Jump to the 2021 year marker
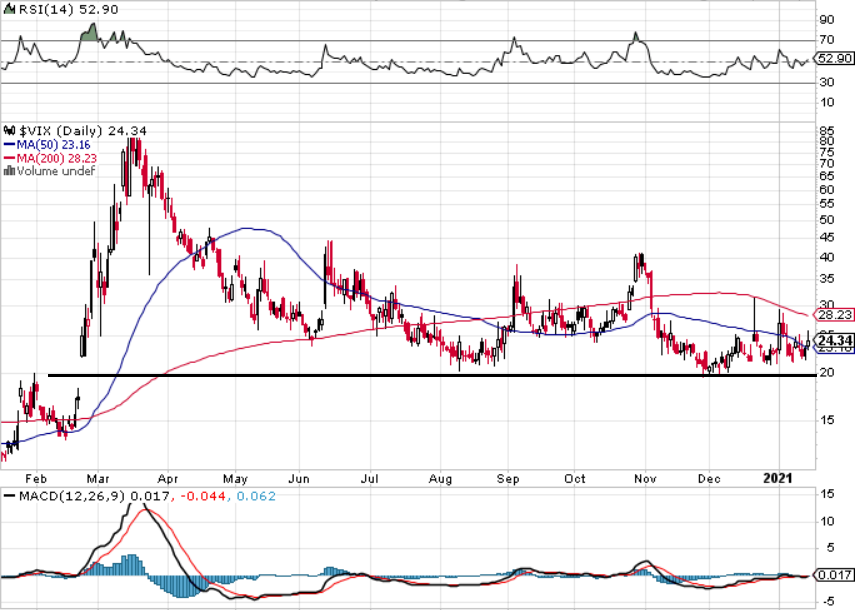The width and height of the screenshot is (866, 610). pos(780,478)
